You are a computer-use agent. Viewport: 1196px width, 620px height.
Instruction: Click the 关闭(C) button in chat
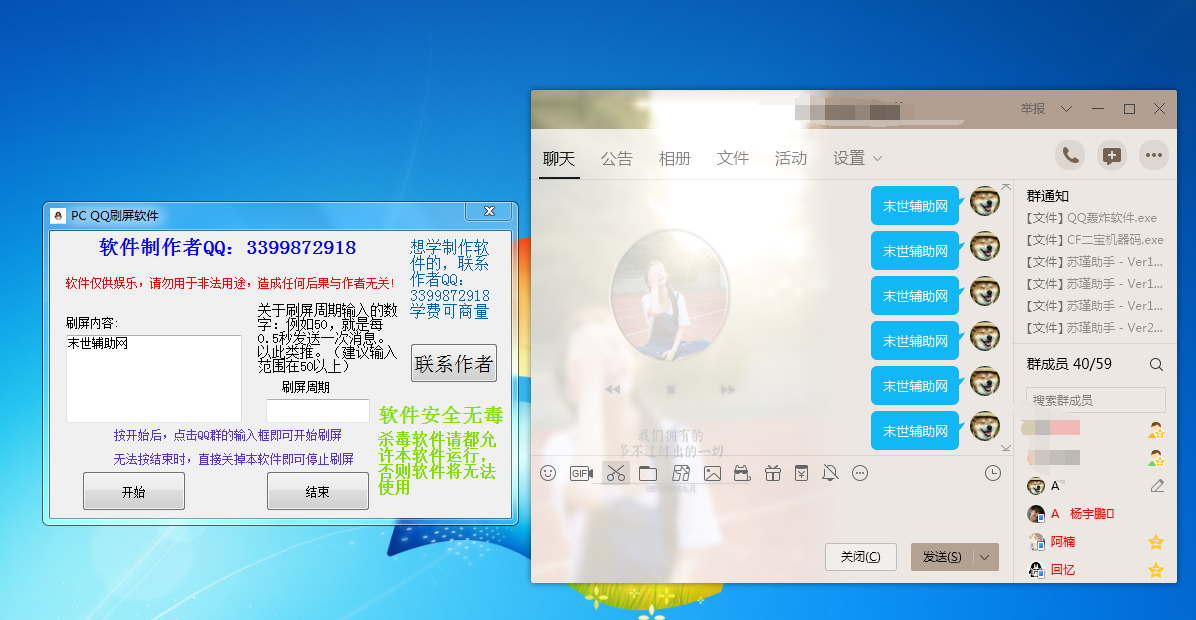point(860,557)
